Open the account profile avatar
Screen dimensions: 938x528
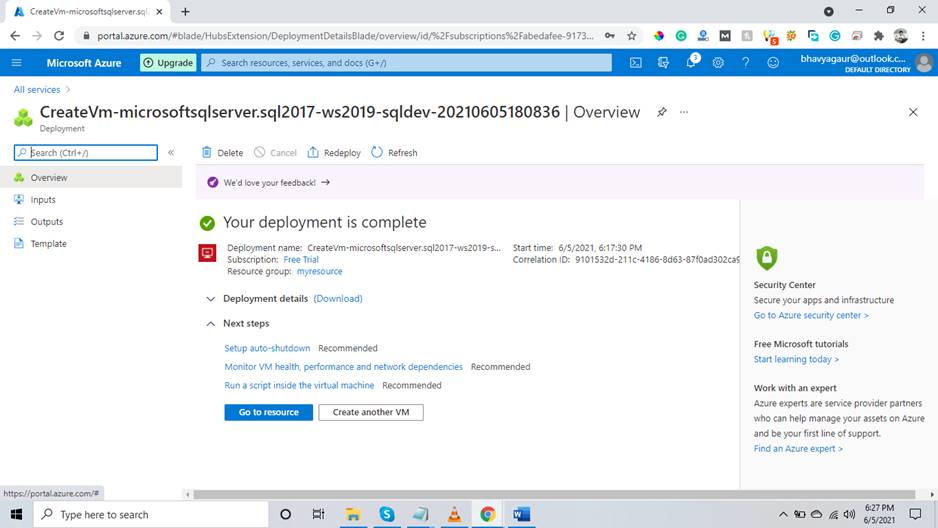[924, 63]
